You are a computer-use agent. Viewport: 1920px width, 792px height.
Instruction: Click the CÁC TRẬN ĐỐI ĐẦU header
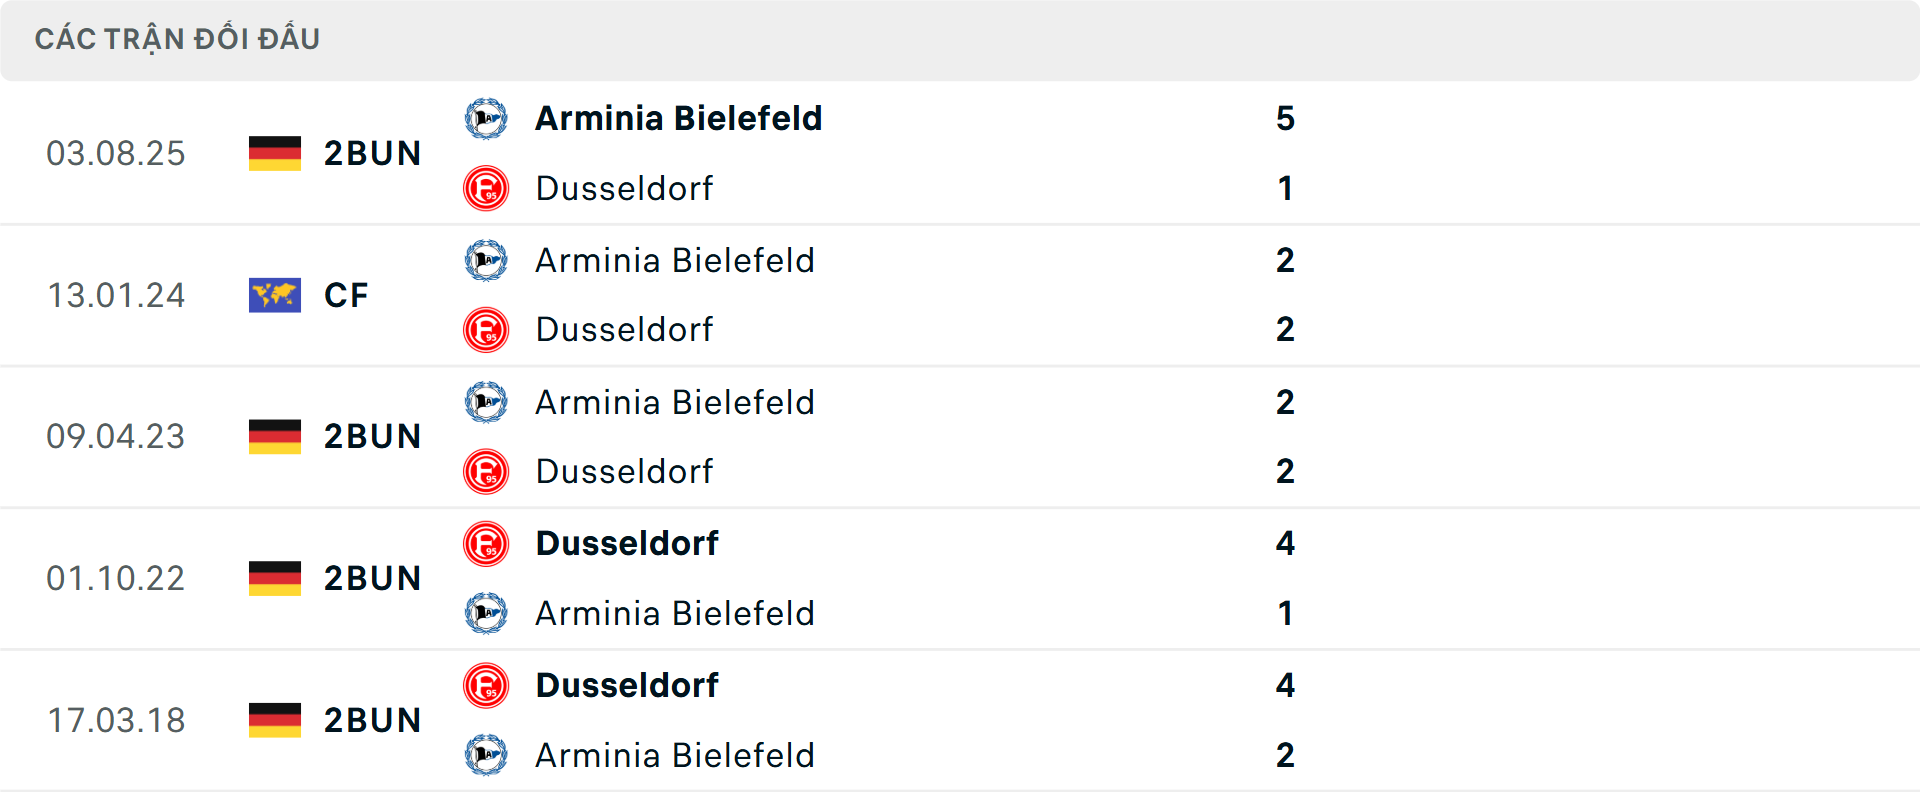point(178,39)
